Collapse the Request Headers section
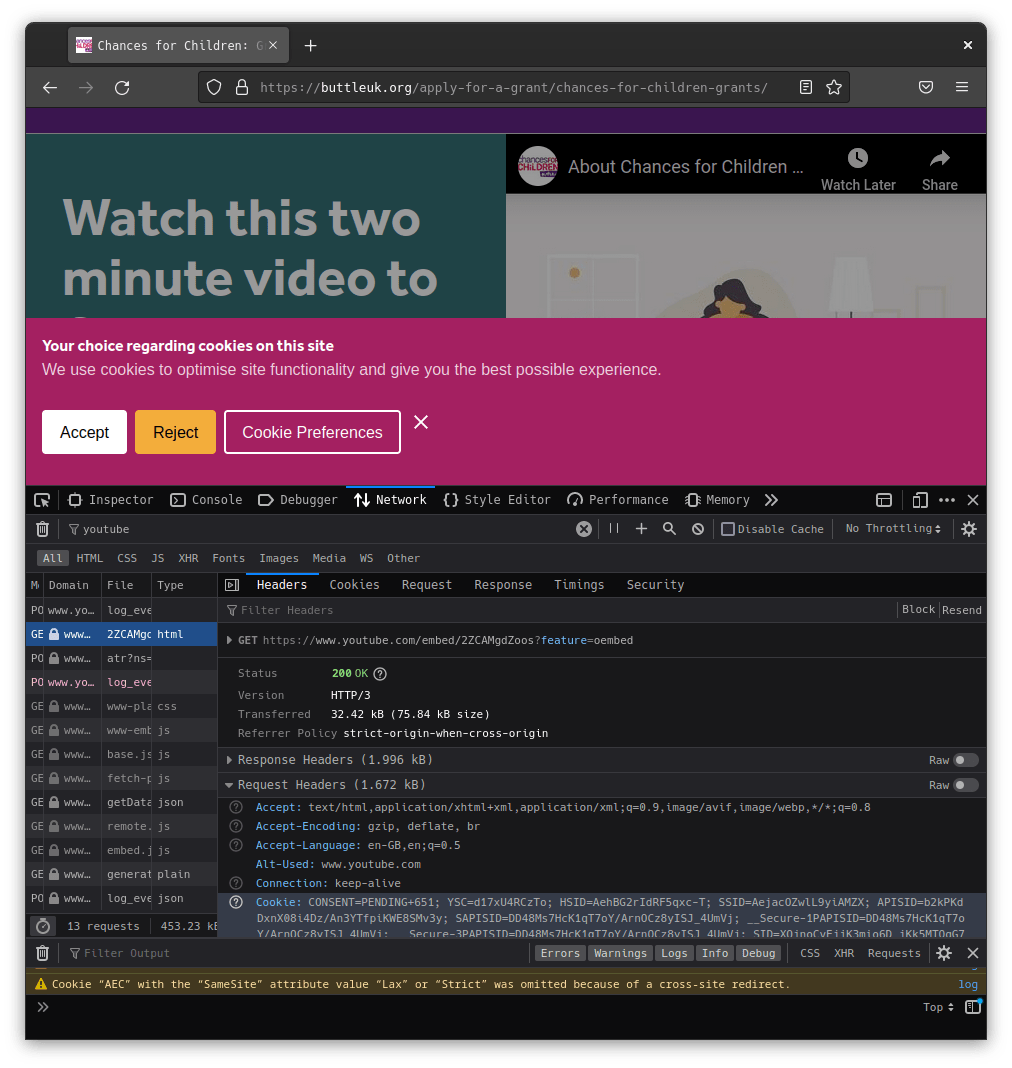Image resolution: width=1012 pixels, height=1068 pixels. pos(230,785)
